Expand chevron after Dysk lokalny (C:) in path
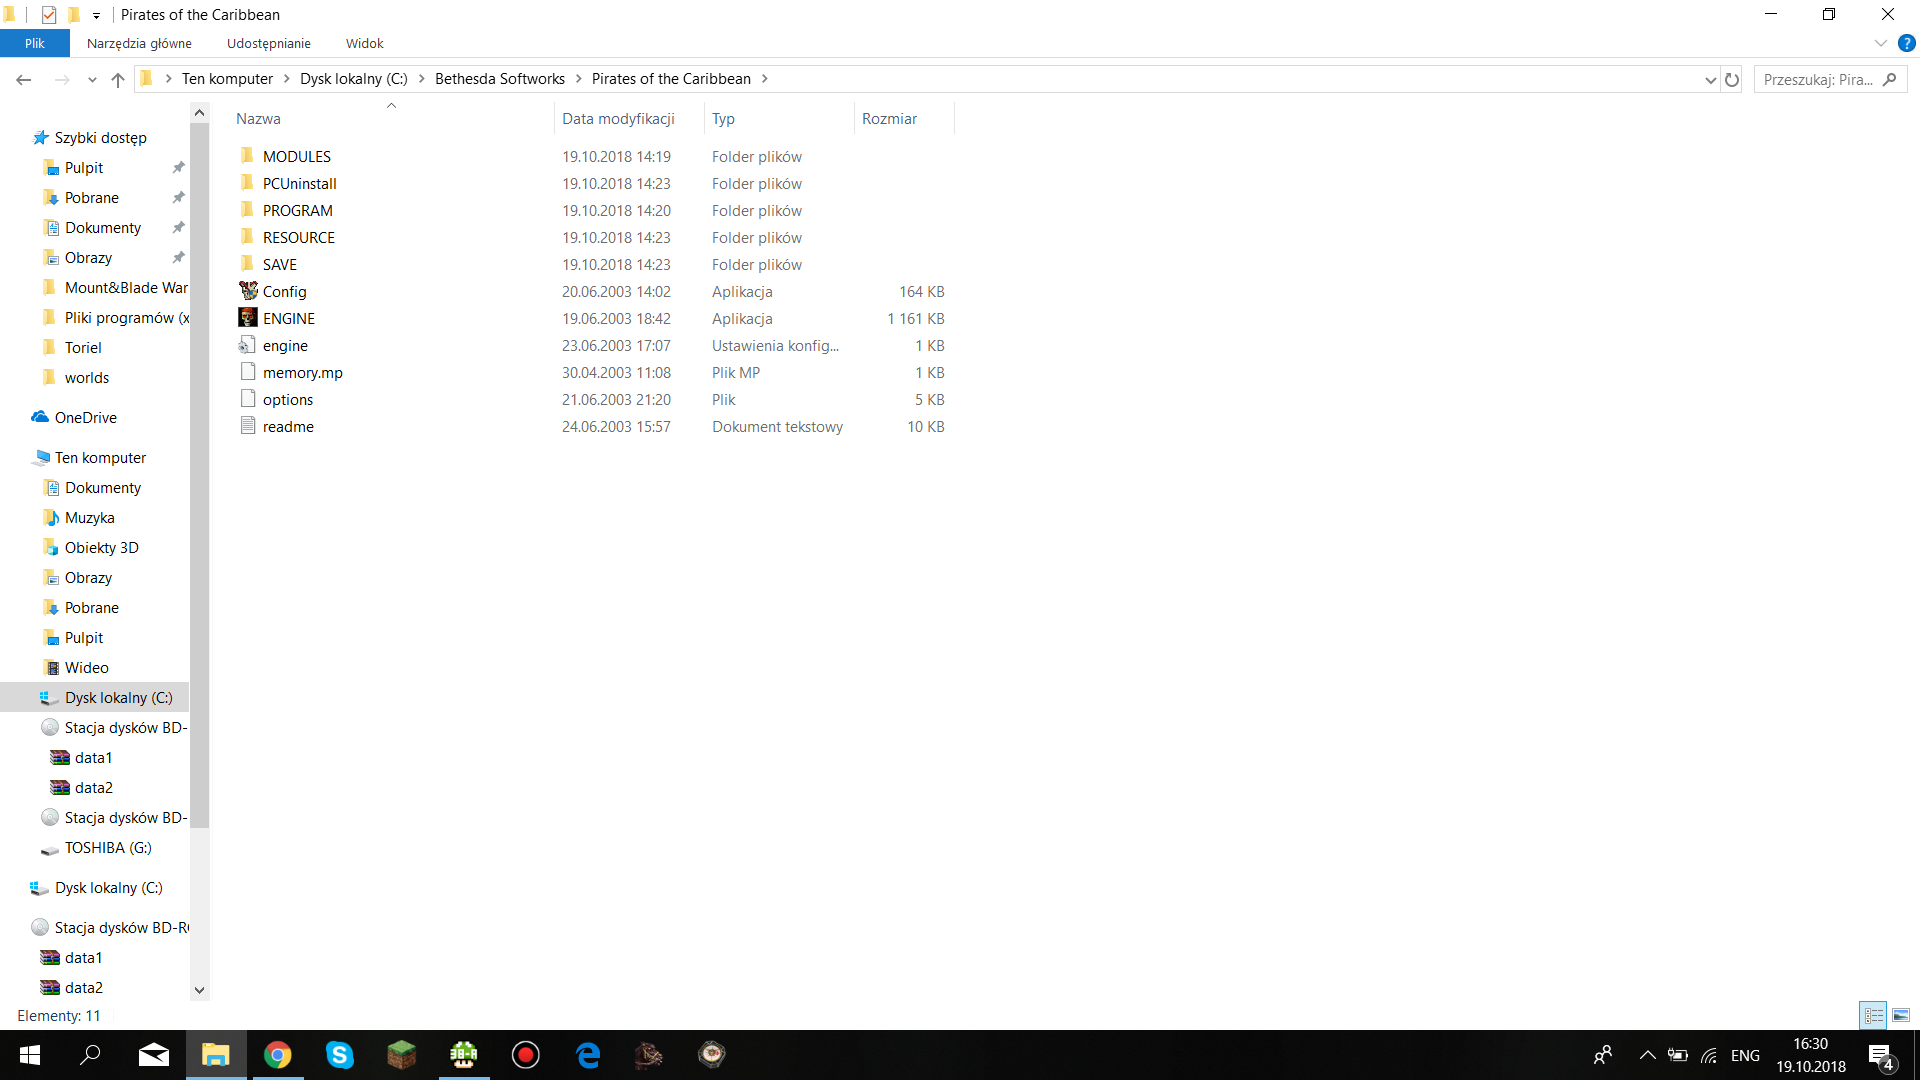Viewport: 1920px width, 1080px height. 422,79
